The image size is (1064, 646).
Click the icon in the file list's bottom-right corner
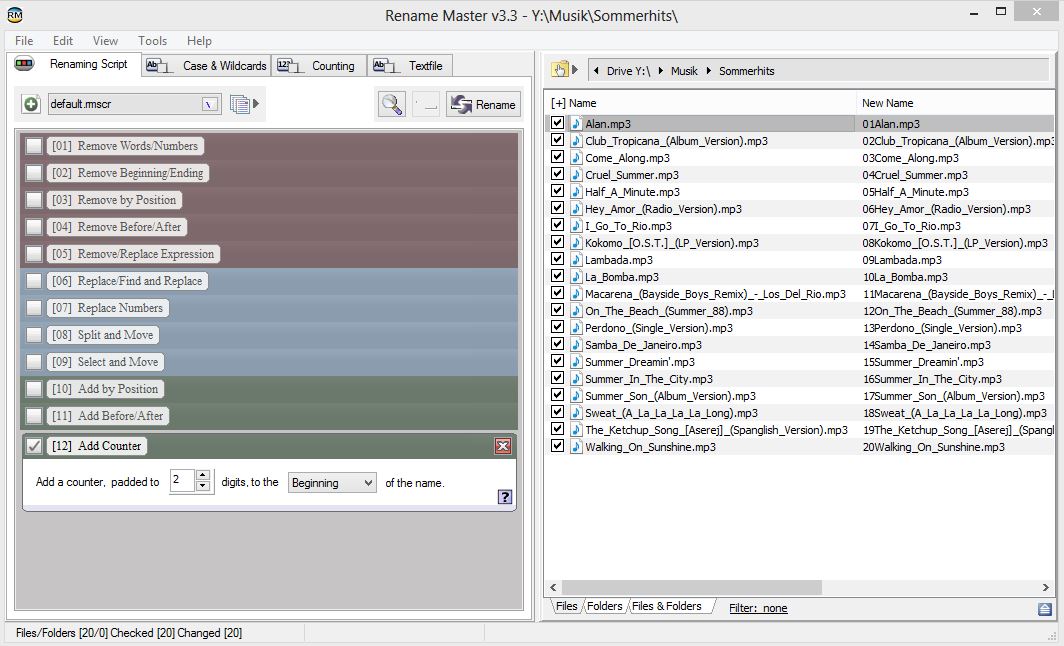(x=1045, y=608)
